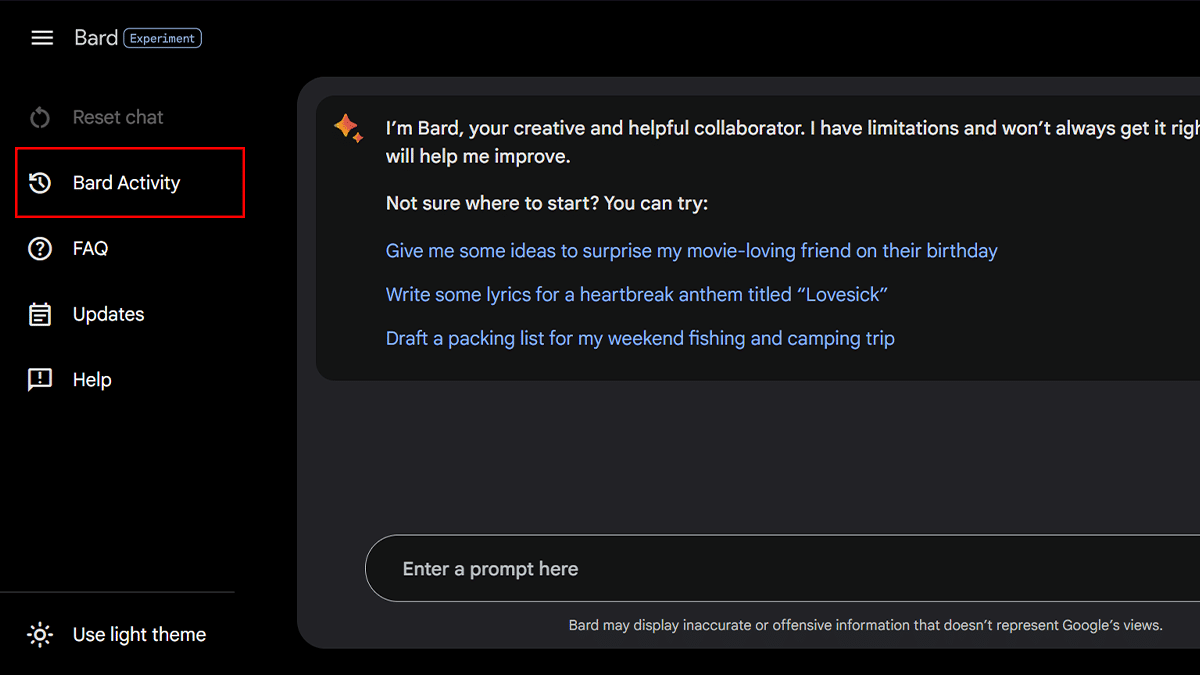The height and width of the screenshot is (675, 1200).
Task: Click the 'Experiment' badge
Action: click(162, 38)
